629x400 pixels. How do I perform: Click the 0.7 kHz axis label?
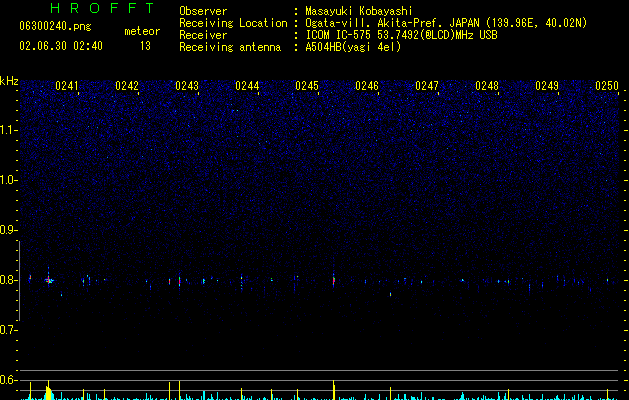coord(8,330)
